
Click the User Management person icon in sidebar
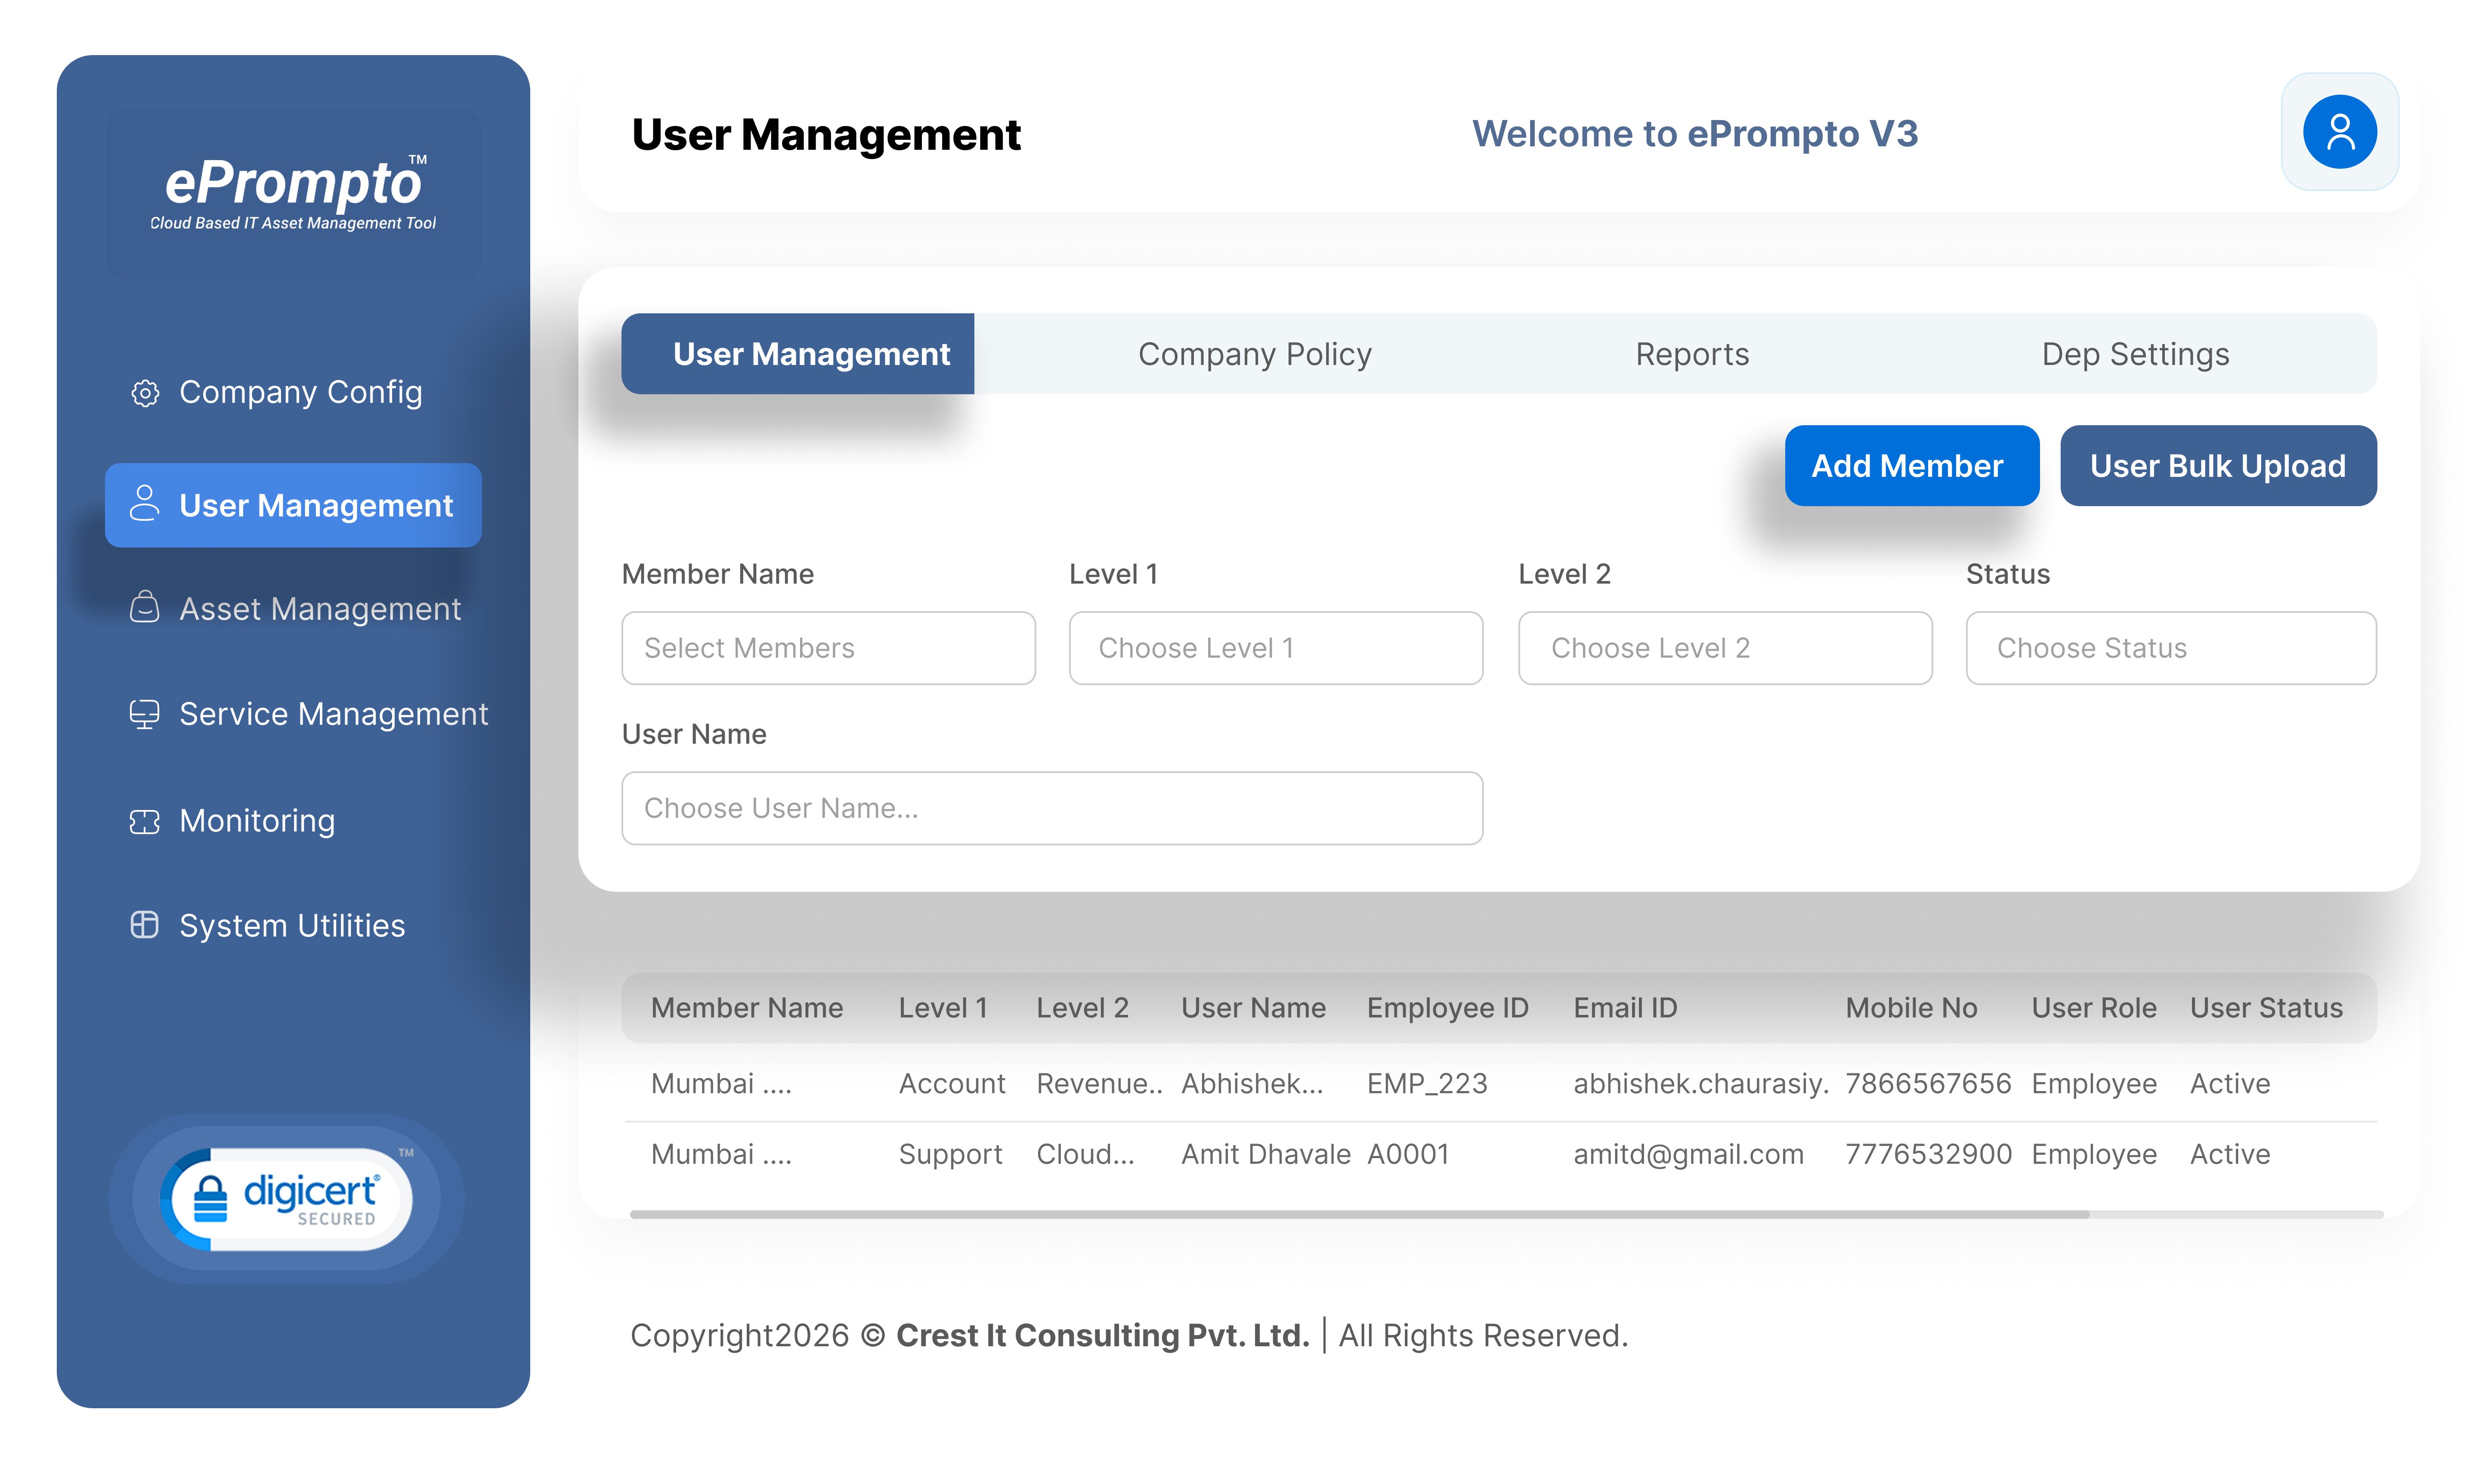[145, 504]
